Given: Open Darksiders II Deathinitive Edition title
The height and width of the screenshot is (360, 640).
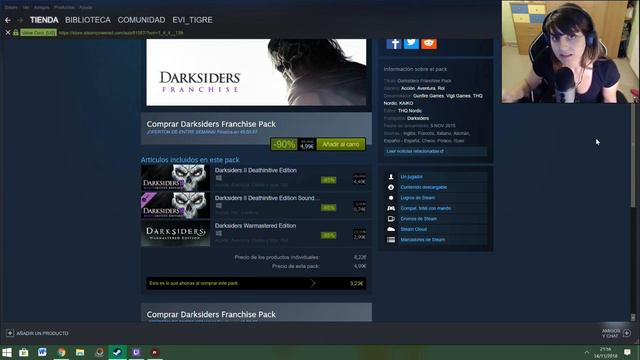Looking at the screenshot, I should [x=256, y=170].
